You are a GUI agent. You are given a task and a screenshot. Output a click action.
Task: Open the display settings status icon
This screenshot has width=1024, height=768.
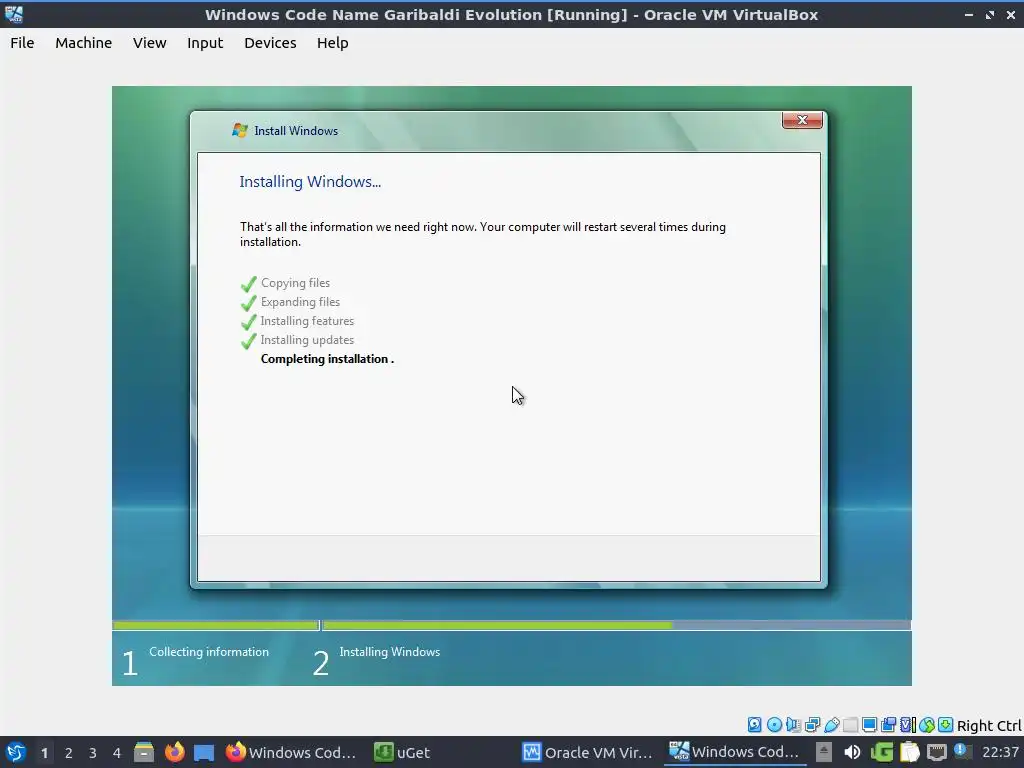[x=869, y=724]
